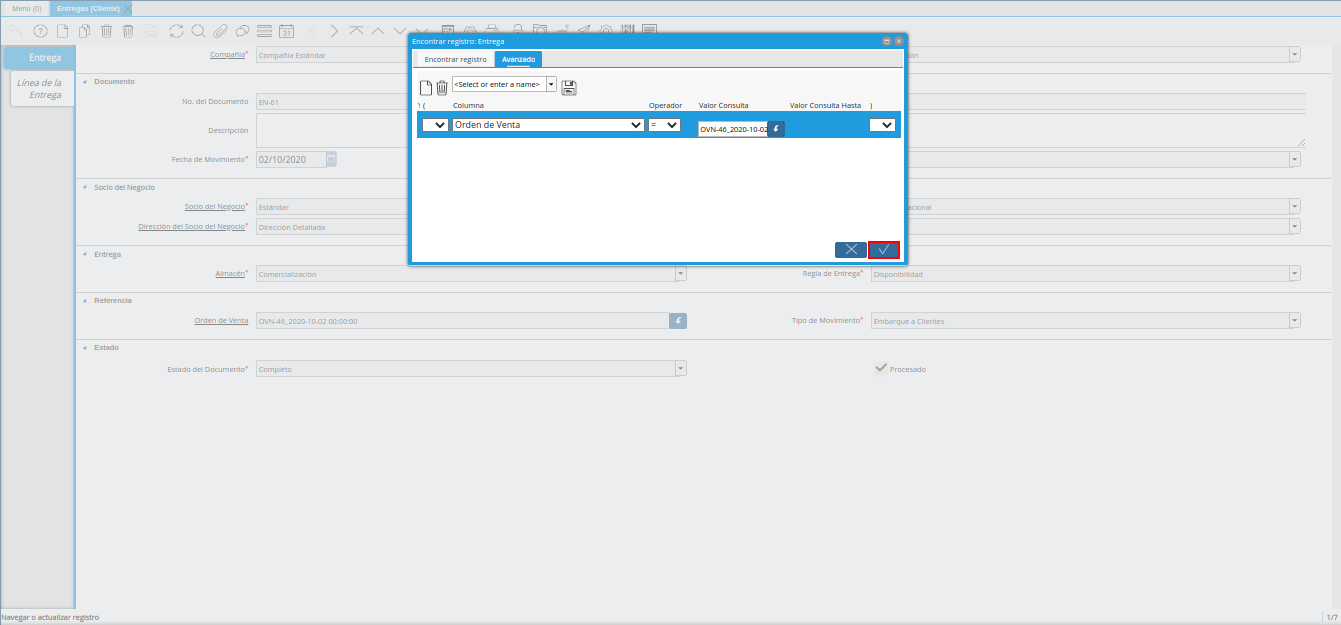
Task: Collapse the Documento section
Action: coord(85,81)
